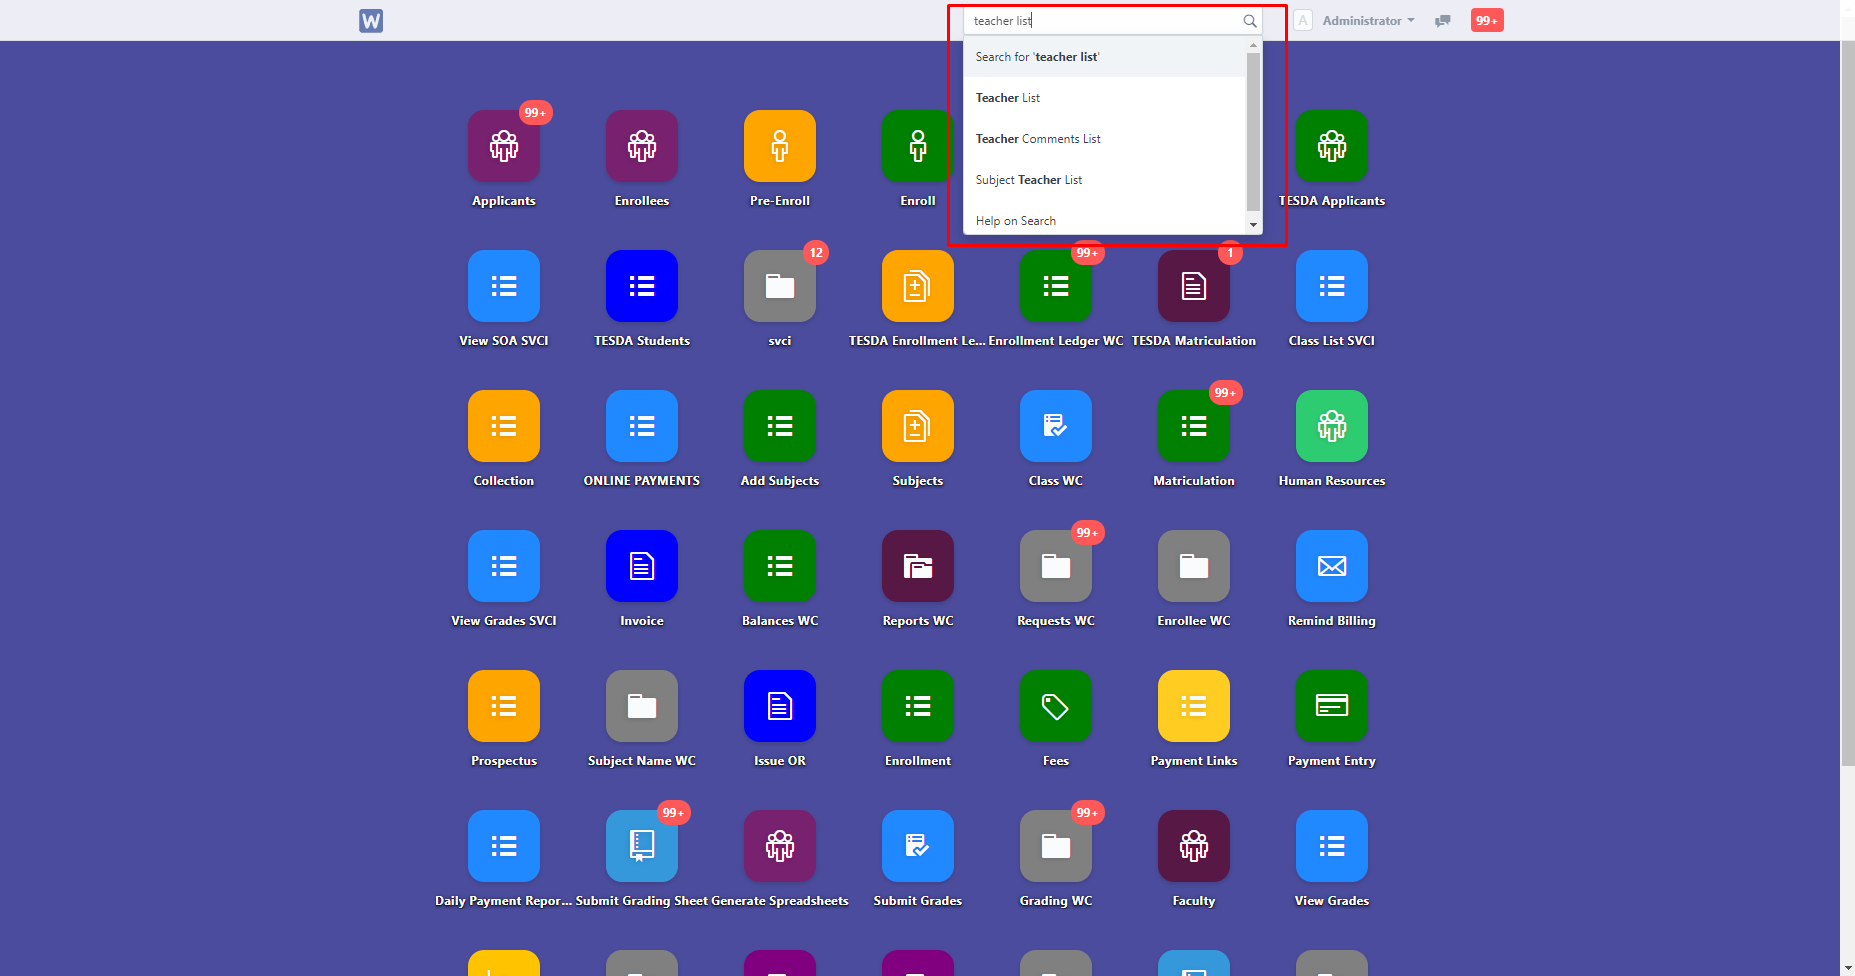Open the Matriculation icon
Screen dimensions: 1855x976
pos(1194,426)
